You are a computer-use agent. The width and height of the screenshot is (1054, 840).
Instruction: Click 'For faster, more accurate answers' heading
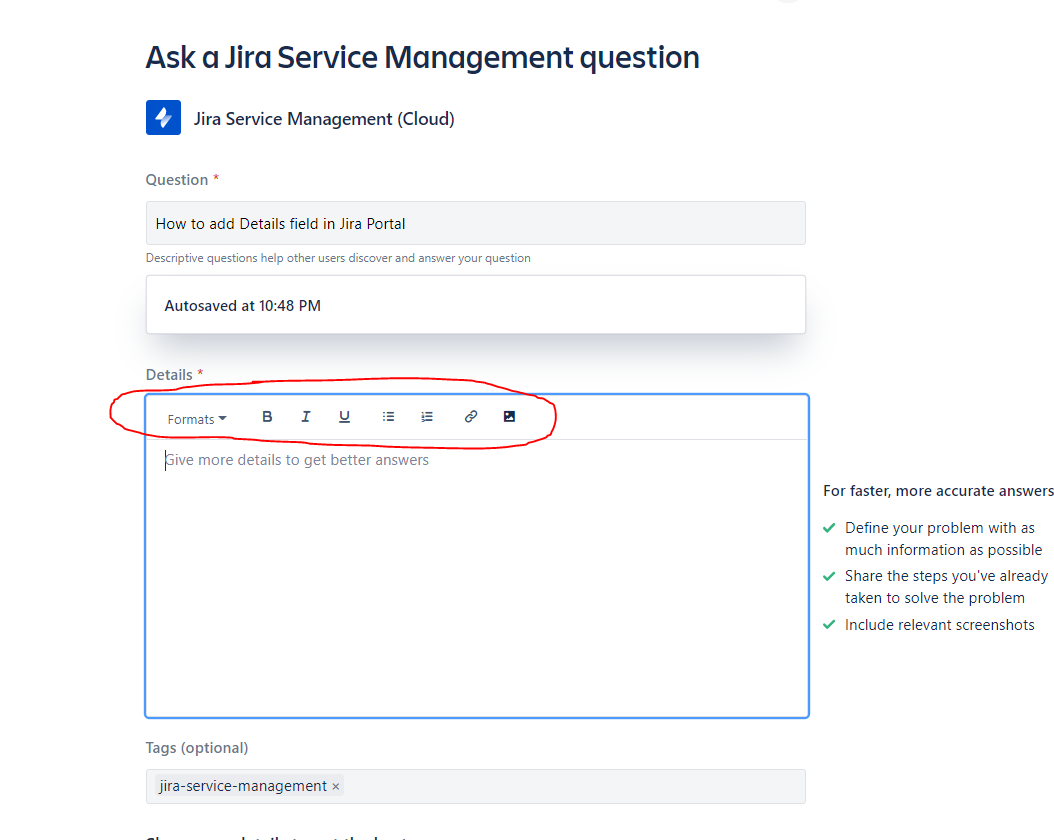[x=938, y=491]
